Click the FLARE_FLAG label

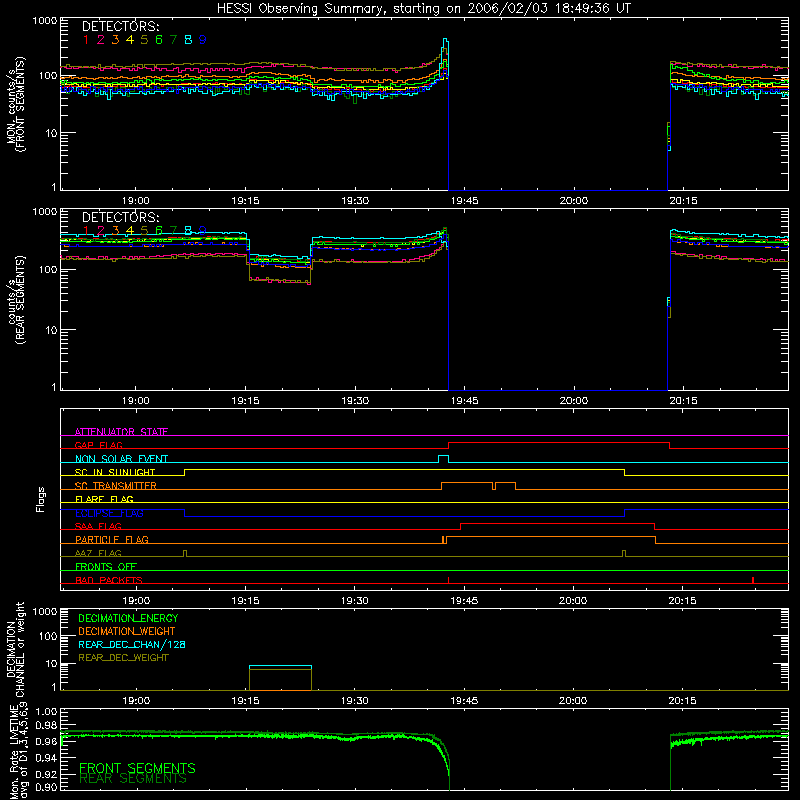click(104, 499)
